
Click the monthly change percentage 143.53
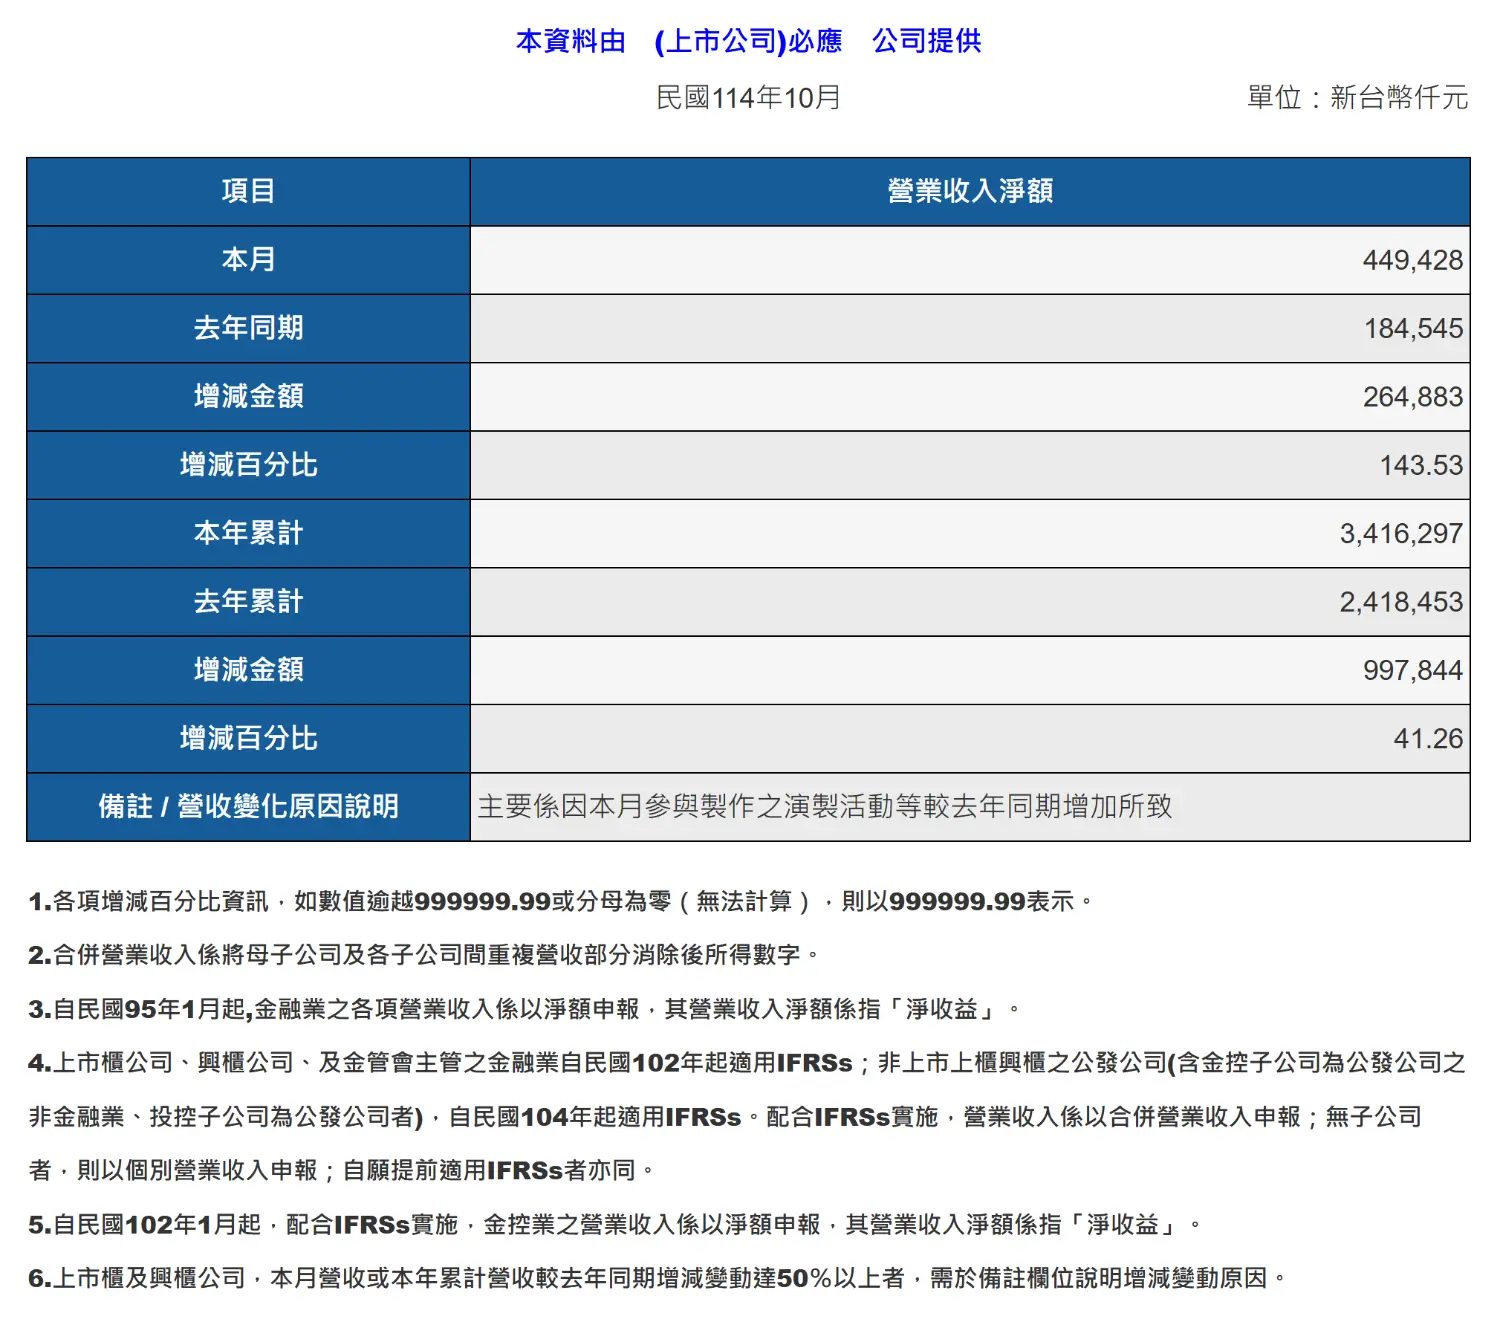tap(1421, 466)
